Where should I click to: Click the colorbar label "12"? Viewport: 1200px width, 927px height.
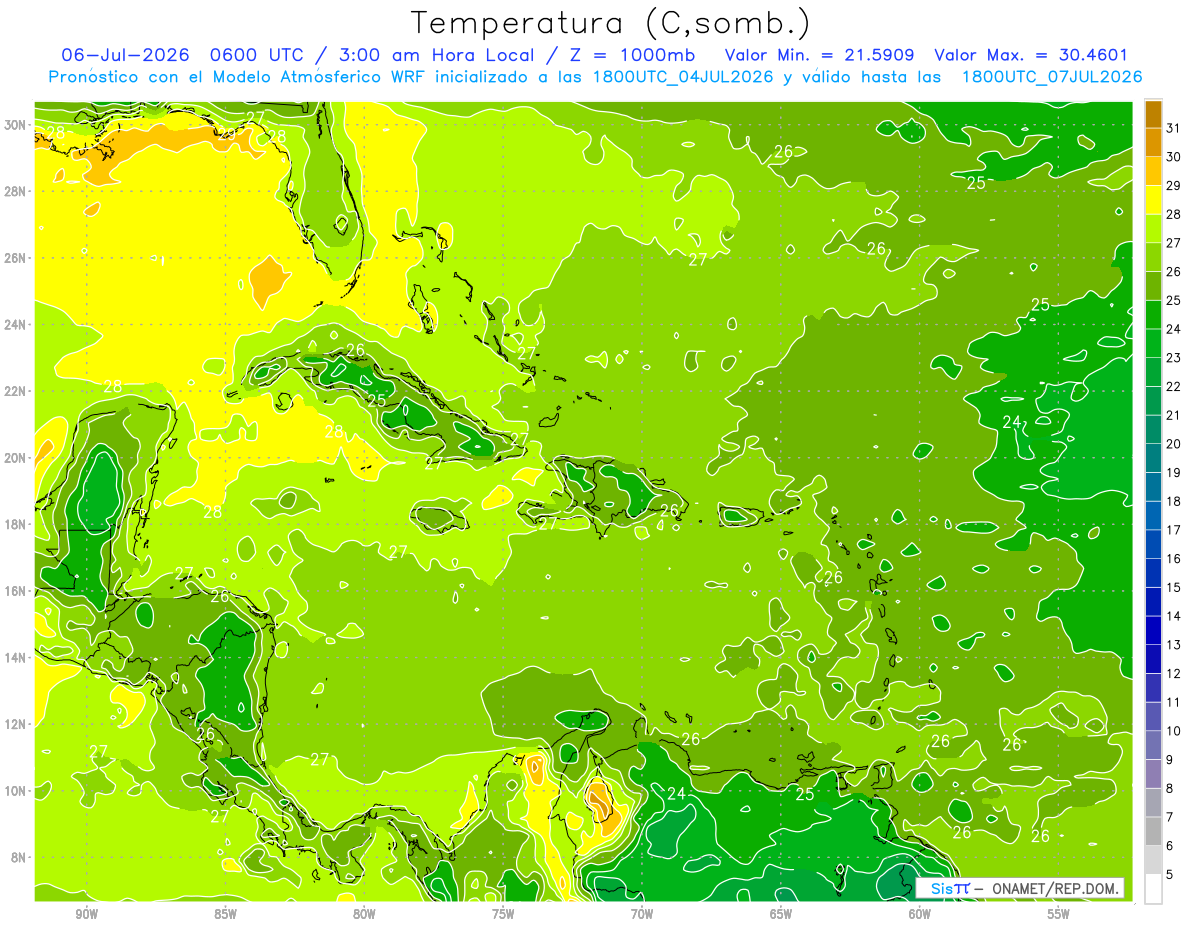(x=1173, y=674)
